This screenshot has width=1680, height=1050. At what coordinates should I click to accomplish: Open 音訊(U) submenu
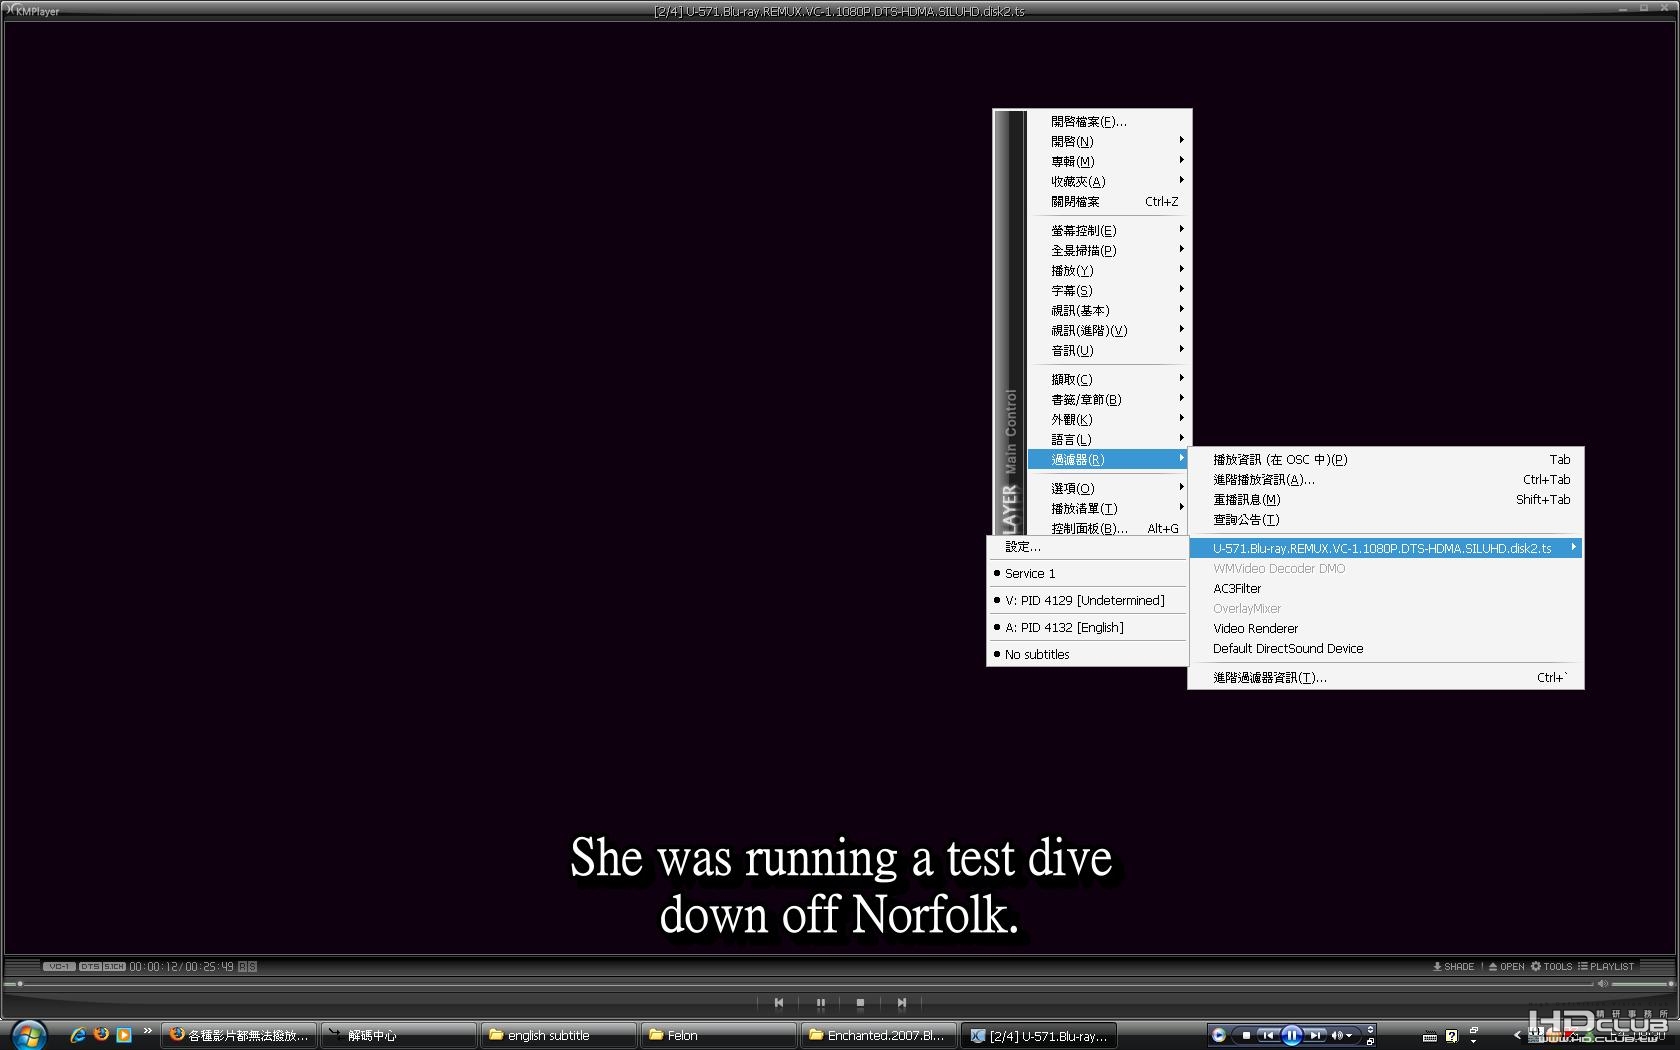tap(1110, 350)
